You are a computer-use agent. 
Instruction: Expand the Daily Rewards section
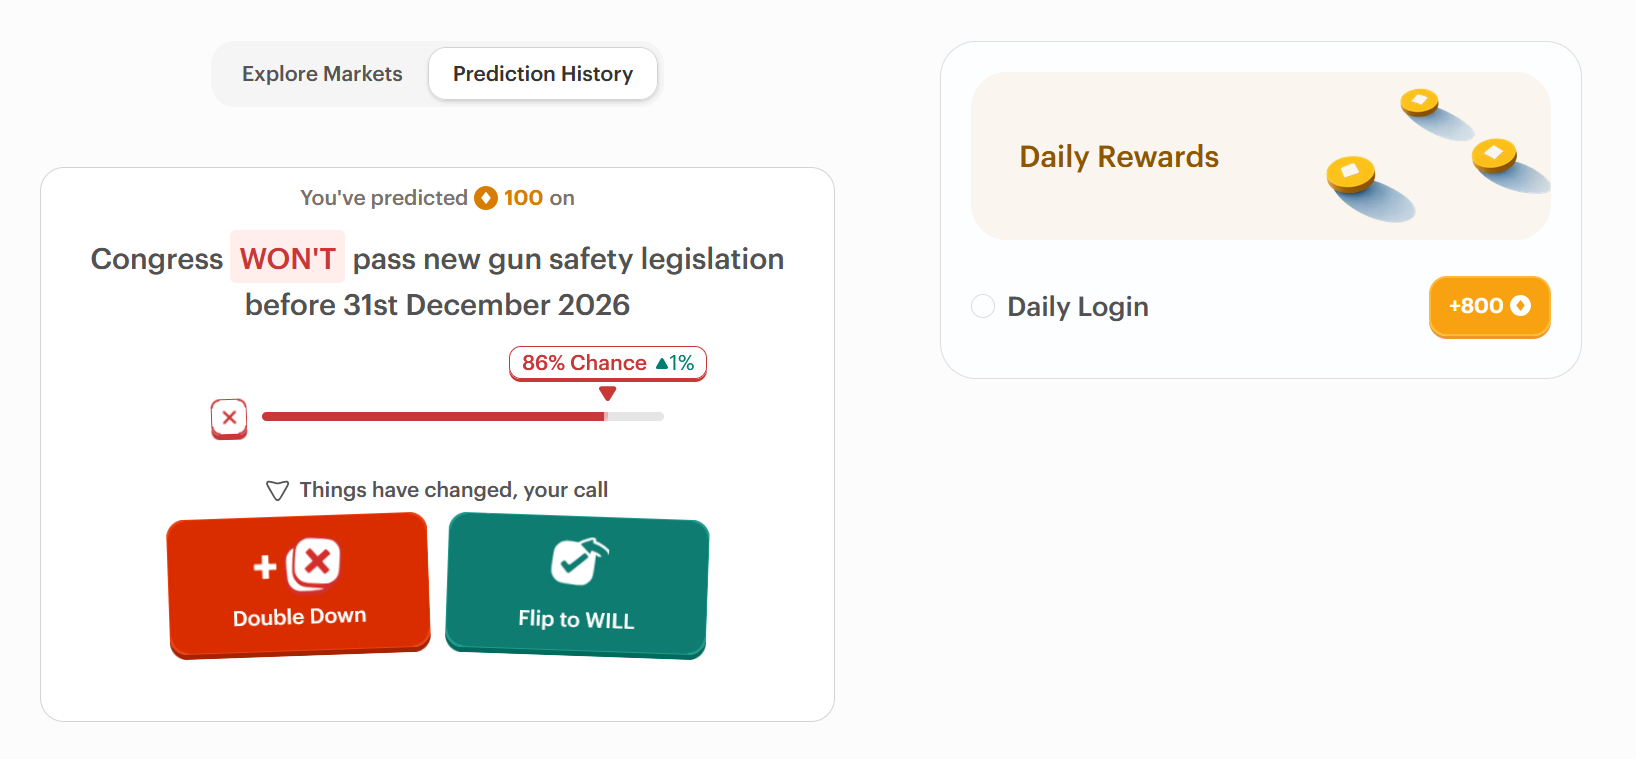[1118, 156]
